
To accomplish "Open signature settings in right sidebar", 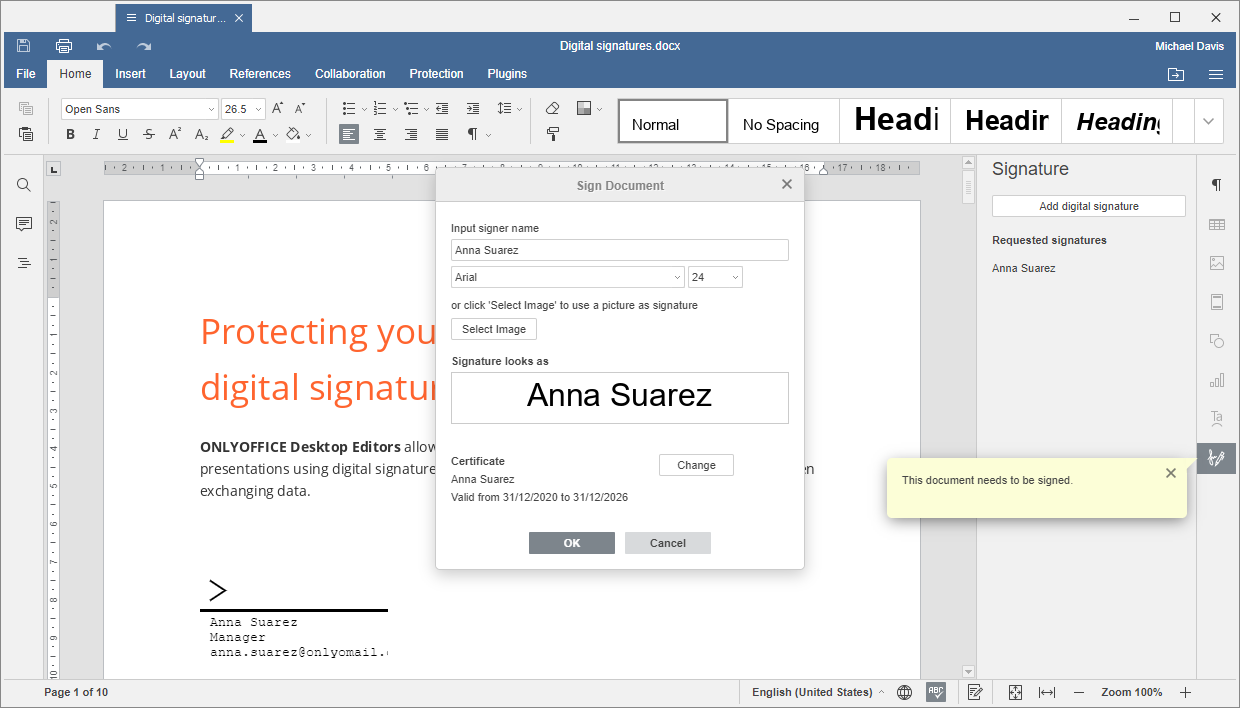I will tap(1217, 458).
